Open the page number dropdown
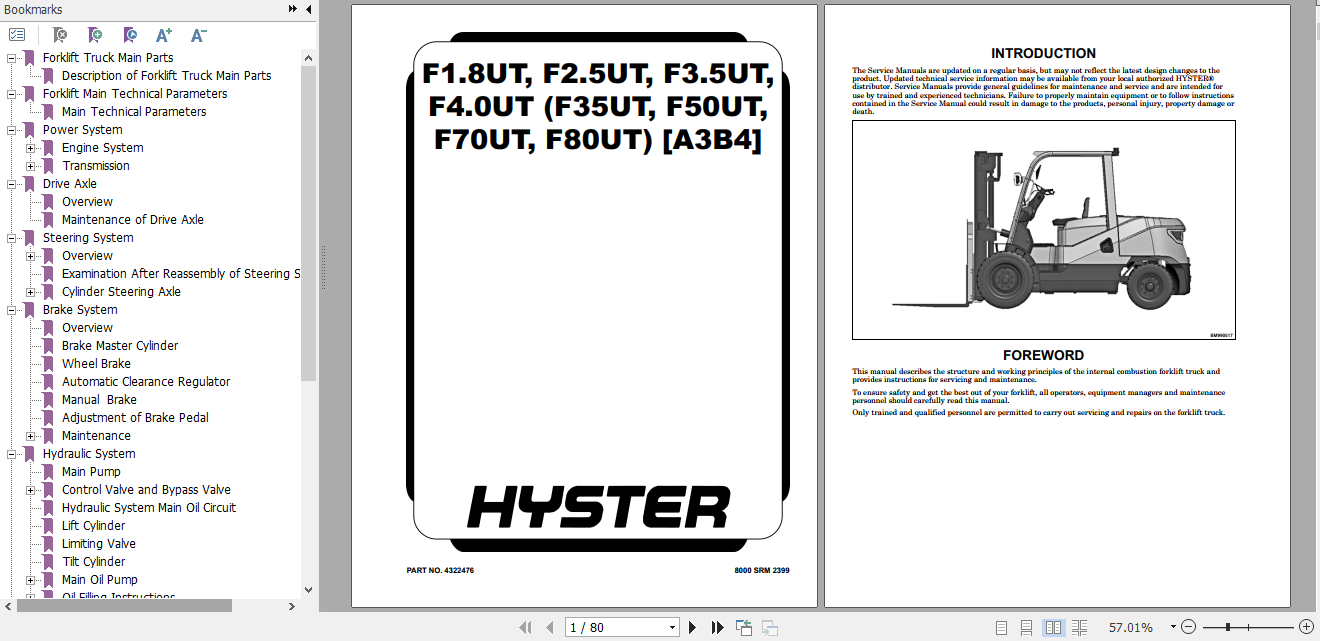Image resolution: width=1320 pixels, height=641 pixels. pos(671,627)
